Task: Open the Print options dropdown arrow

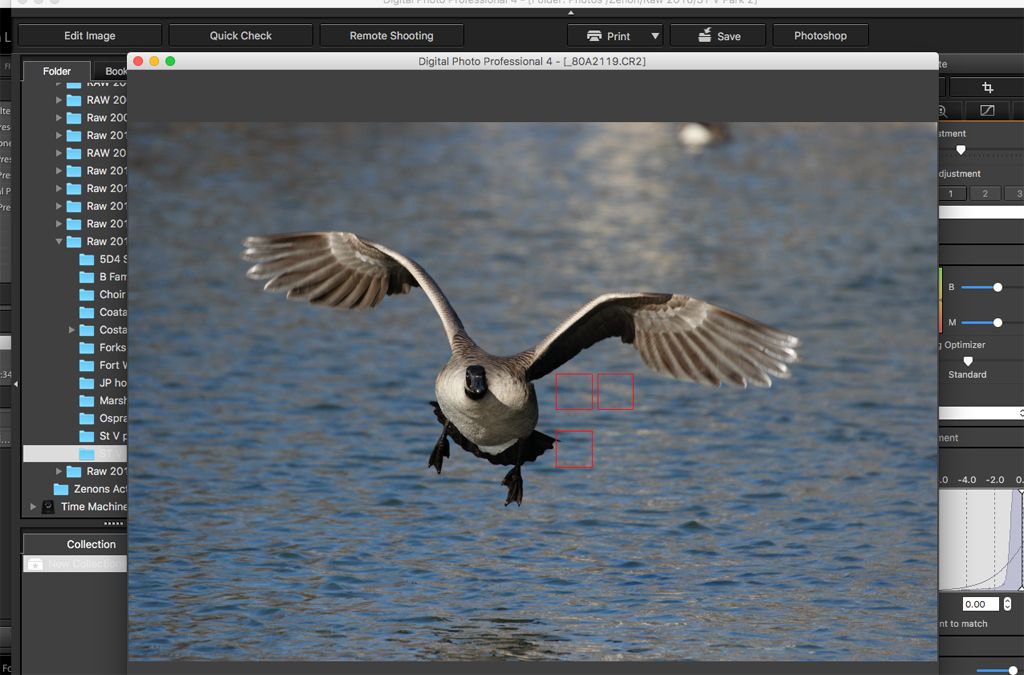Action: coord(655,36)
